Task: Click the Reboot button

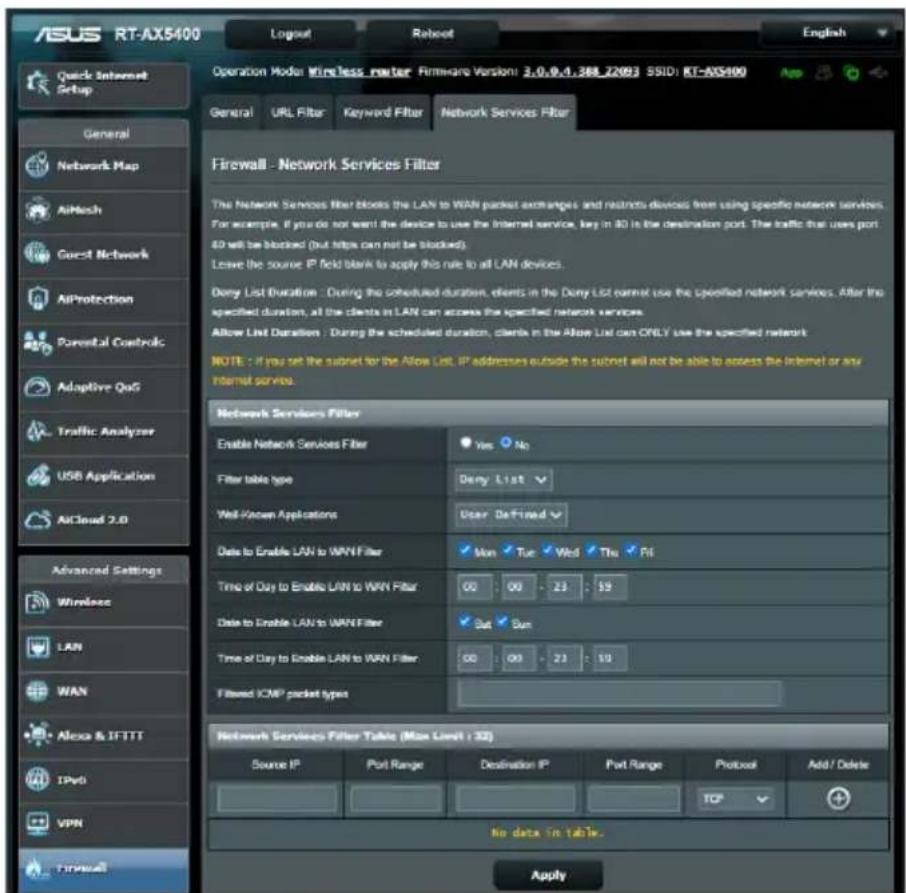Action: [x=432, y=34]
